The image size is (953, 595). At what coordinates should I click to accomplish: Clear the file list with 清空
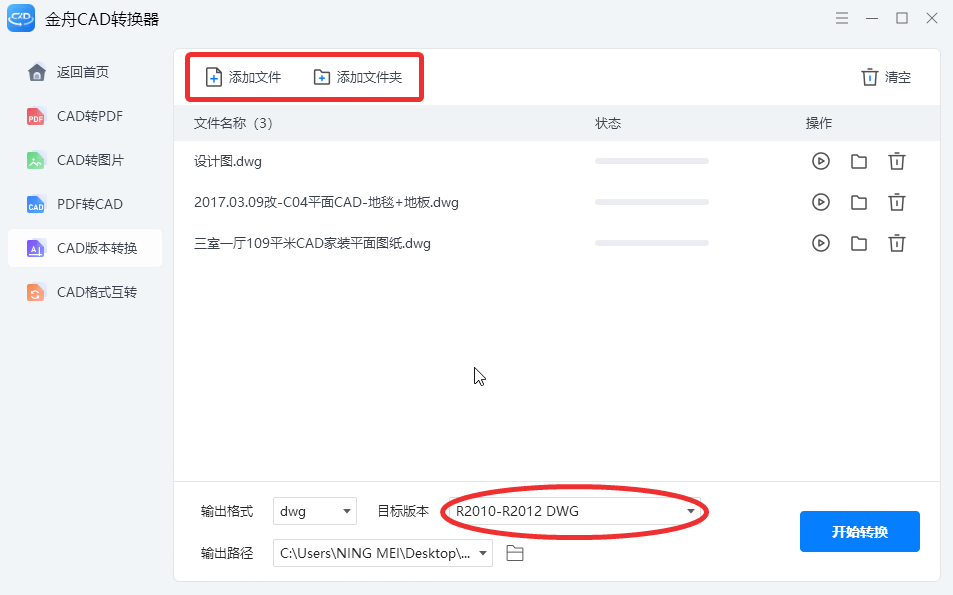[x=886, y=77]
